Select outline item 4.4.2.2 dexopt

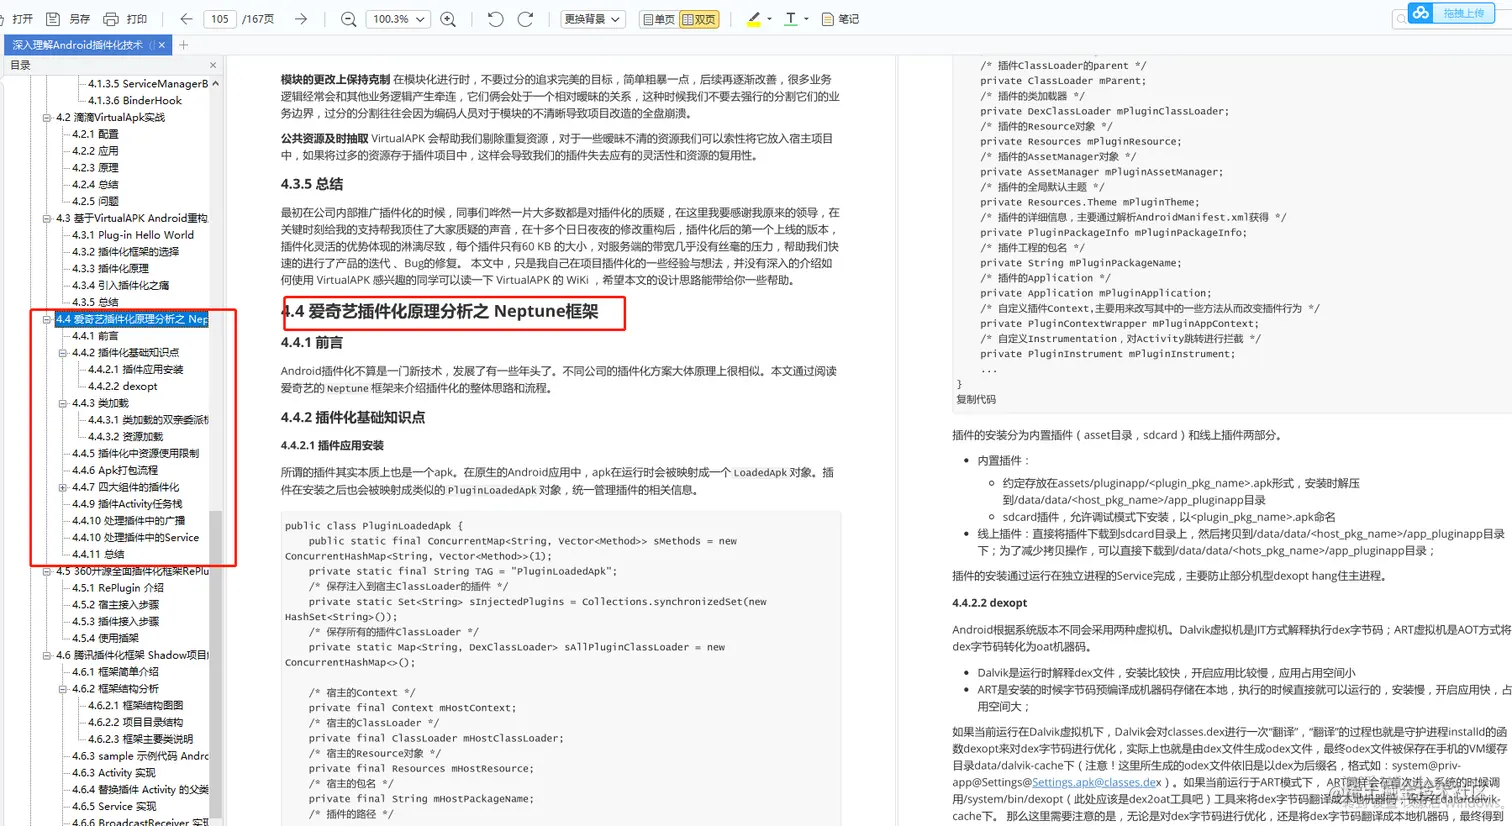pos(122,386)
